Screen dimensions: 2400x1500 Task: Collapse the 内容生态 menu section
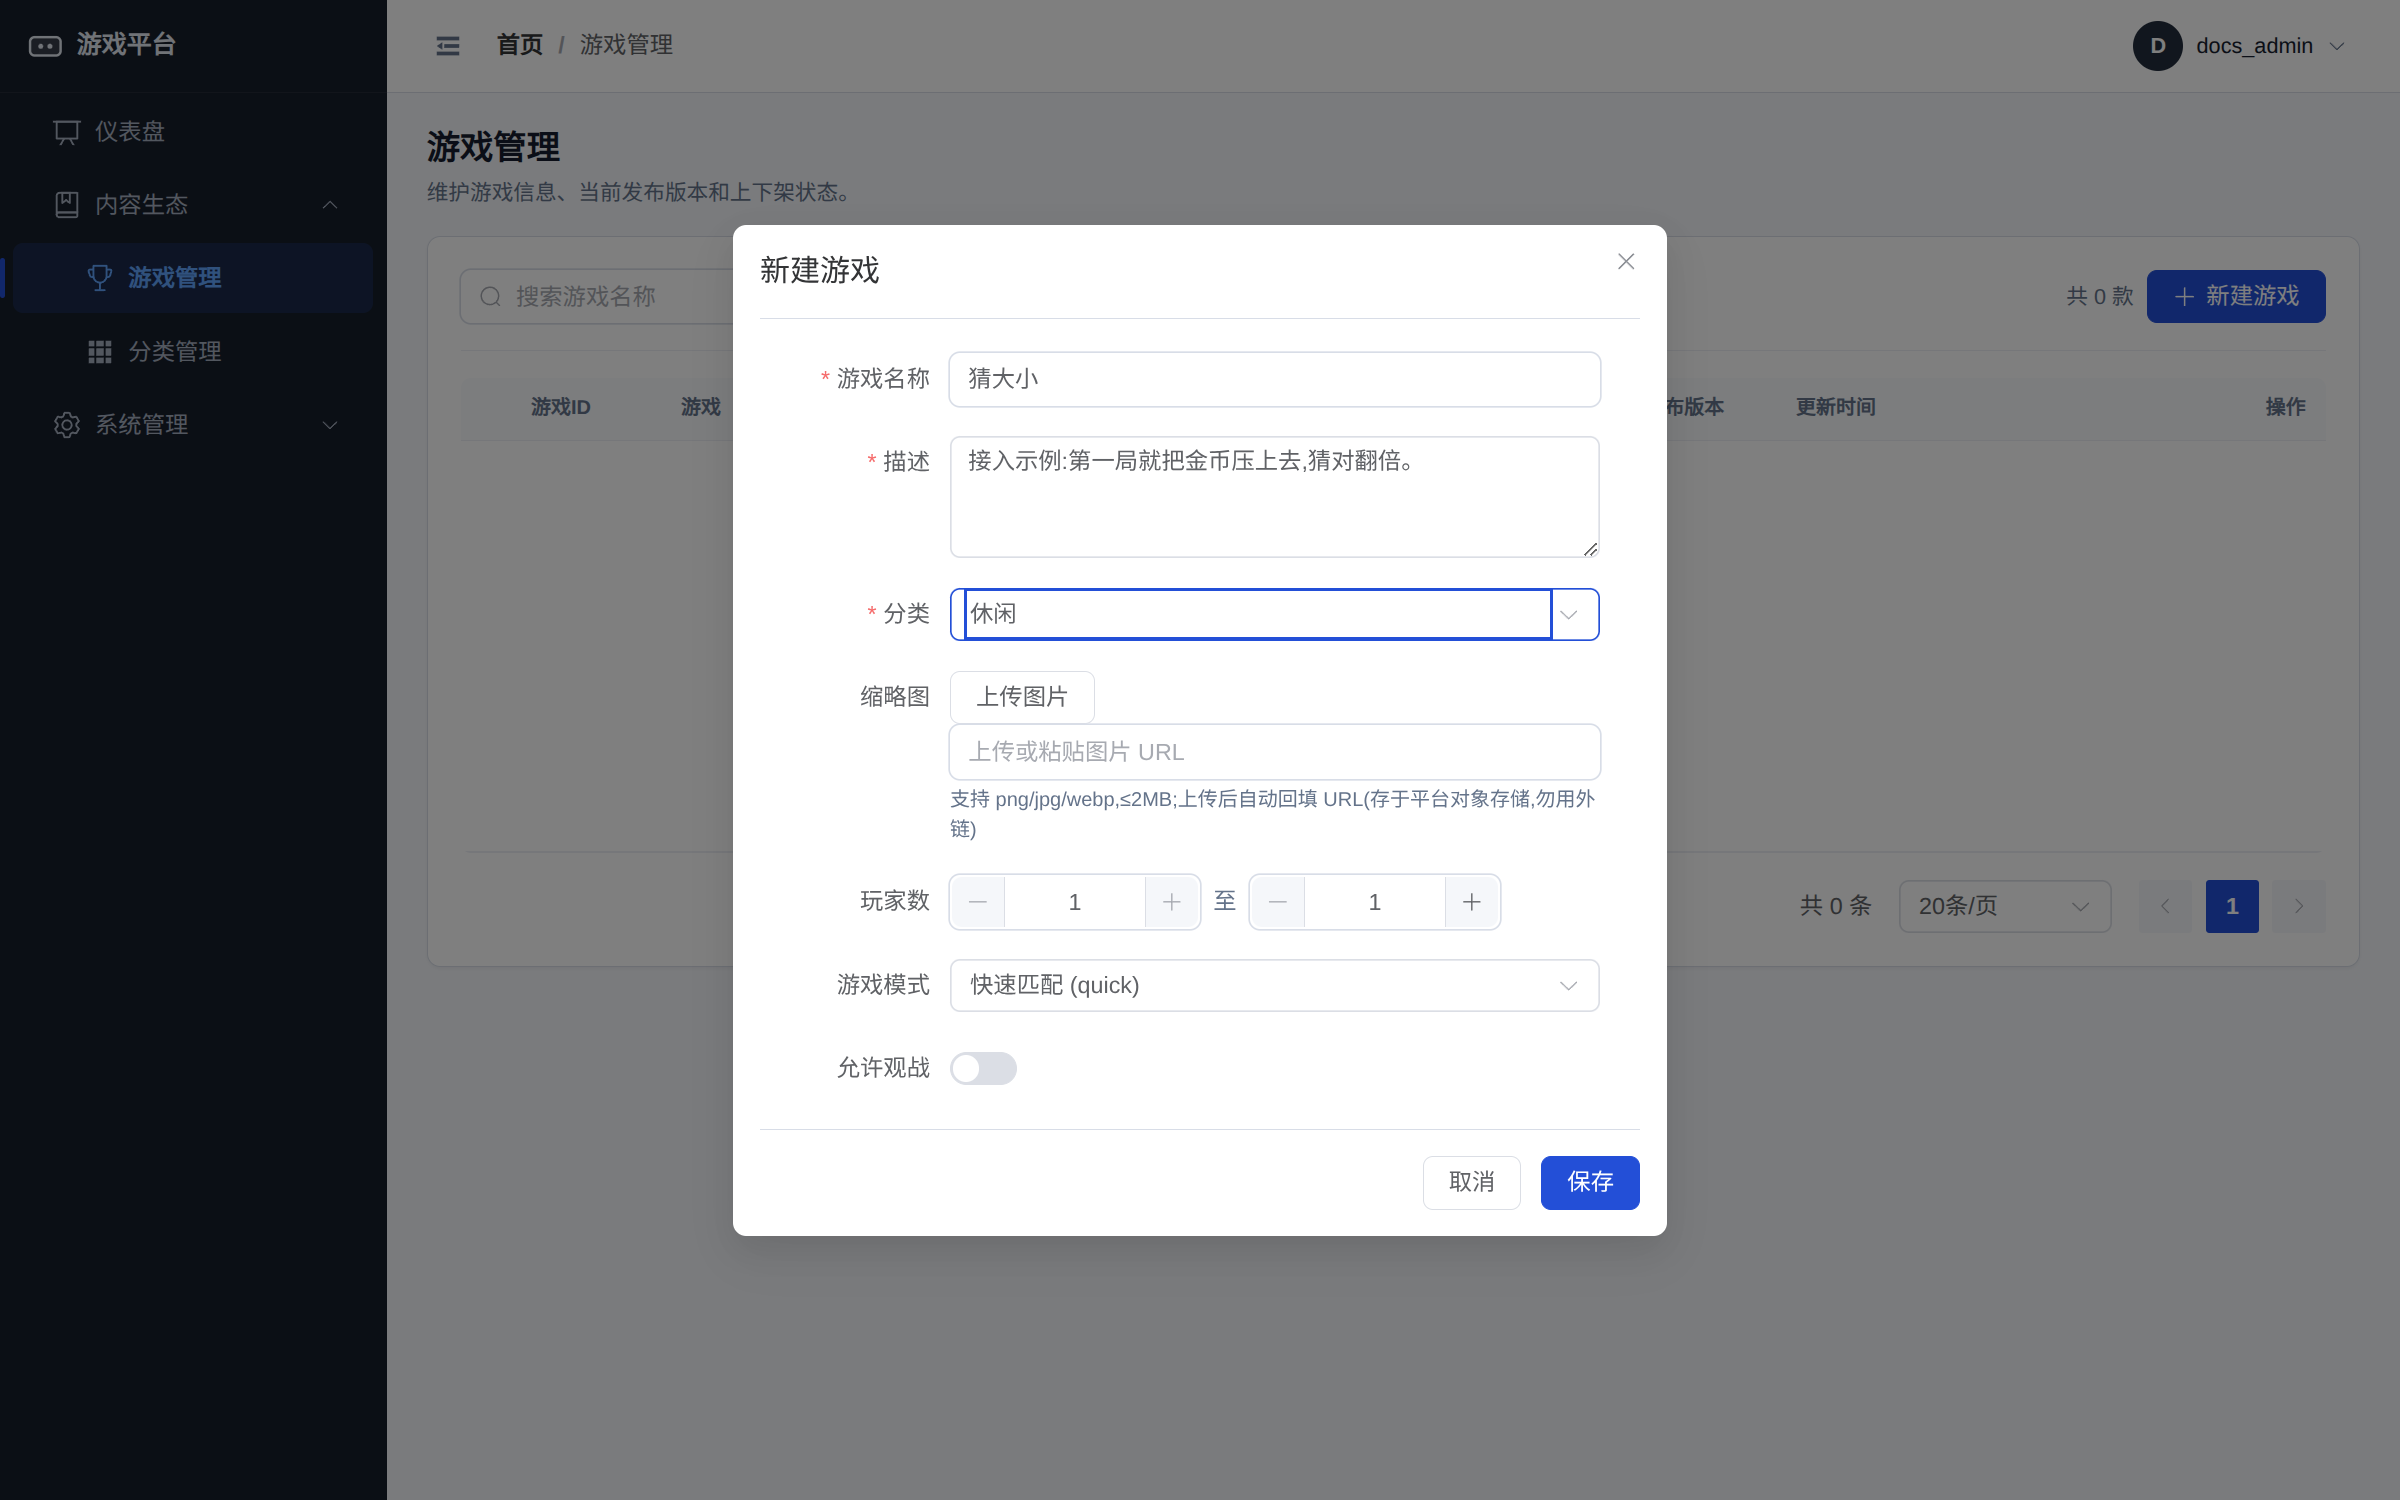pyautogui.click(x=330, y=205)
